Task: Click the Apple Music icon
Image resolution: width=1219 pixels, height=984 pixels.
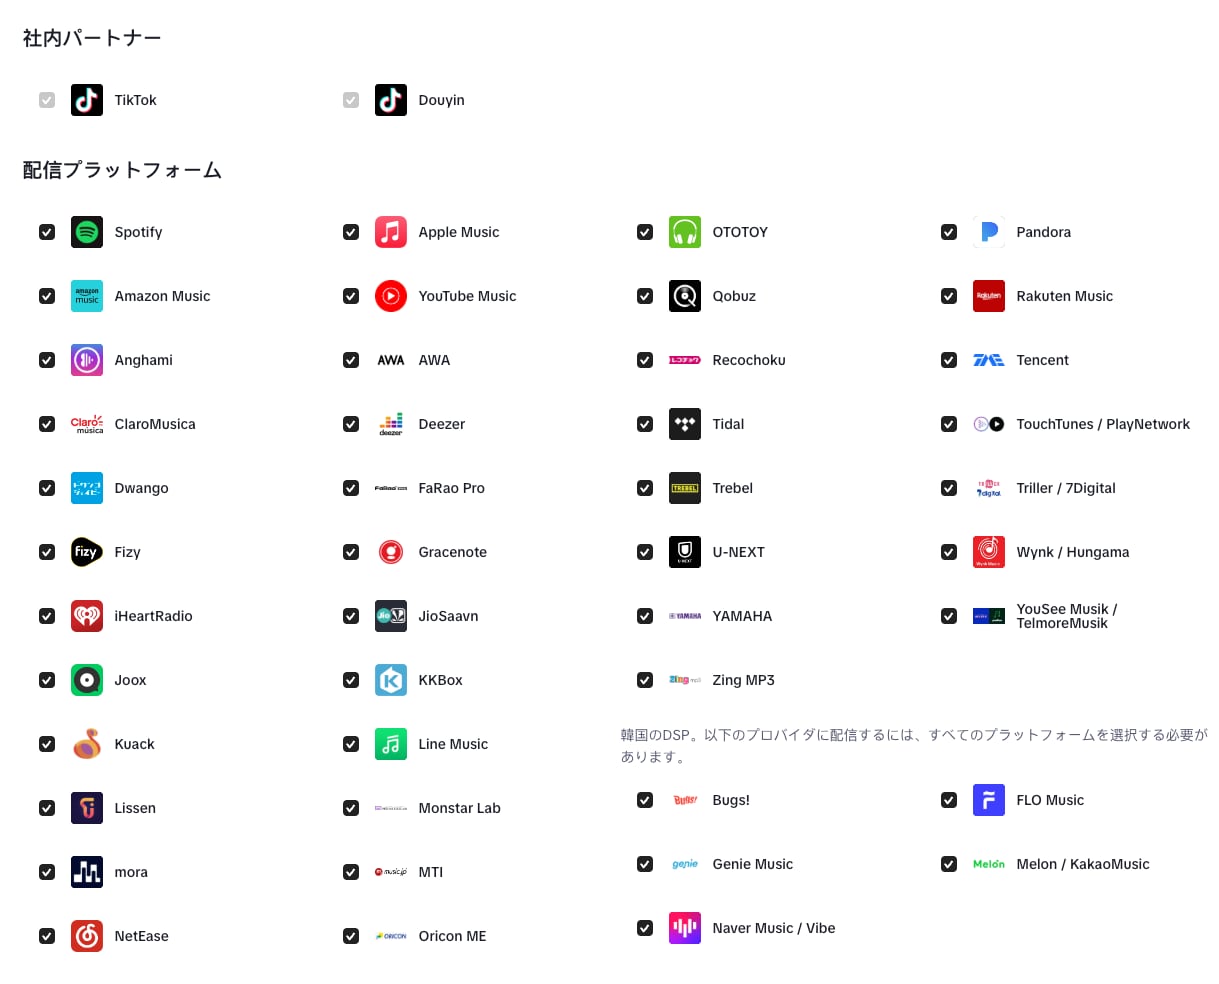Action: click(x=391, y=232)
